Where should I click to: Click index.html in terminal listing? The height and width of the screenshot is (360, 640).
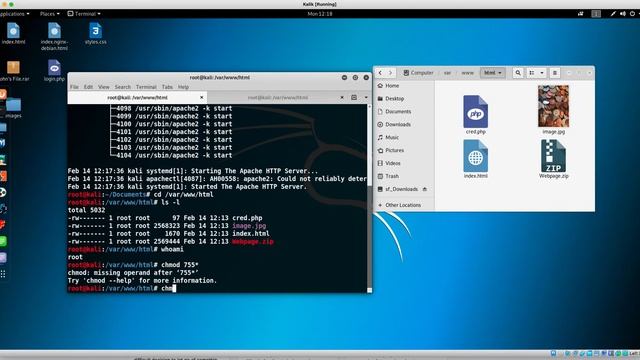click(251, 234)
